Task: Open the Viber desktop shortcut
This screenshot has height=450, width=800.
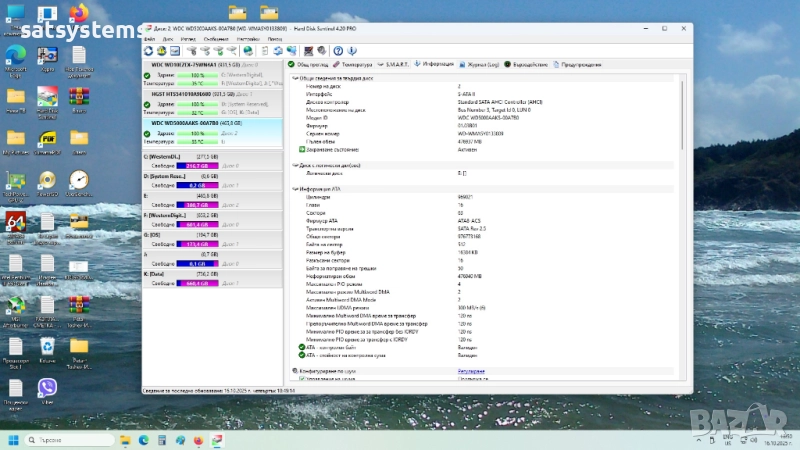Action: (x=47, y=387)
